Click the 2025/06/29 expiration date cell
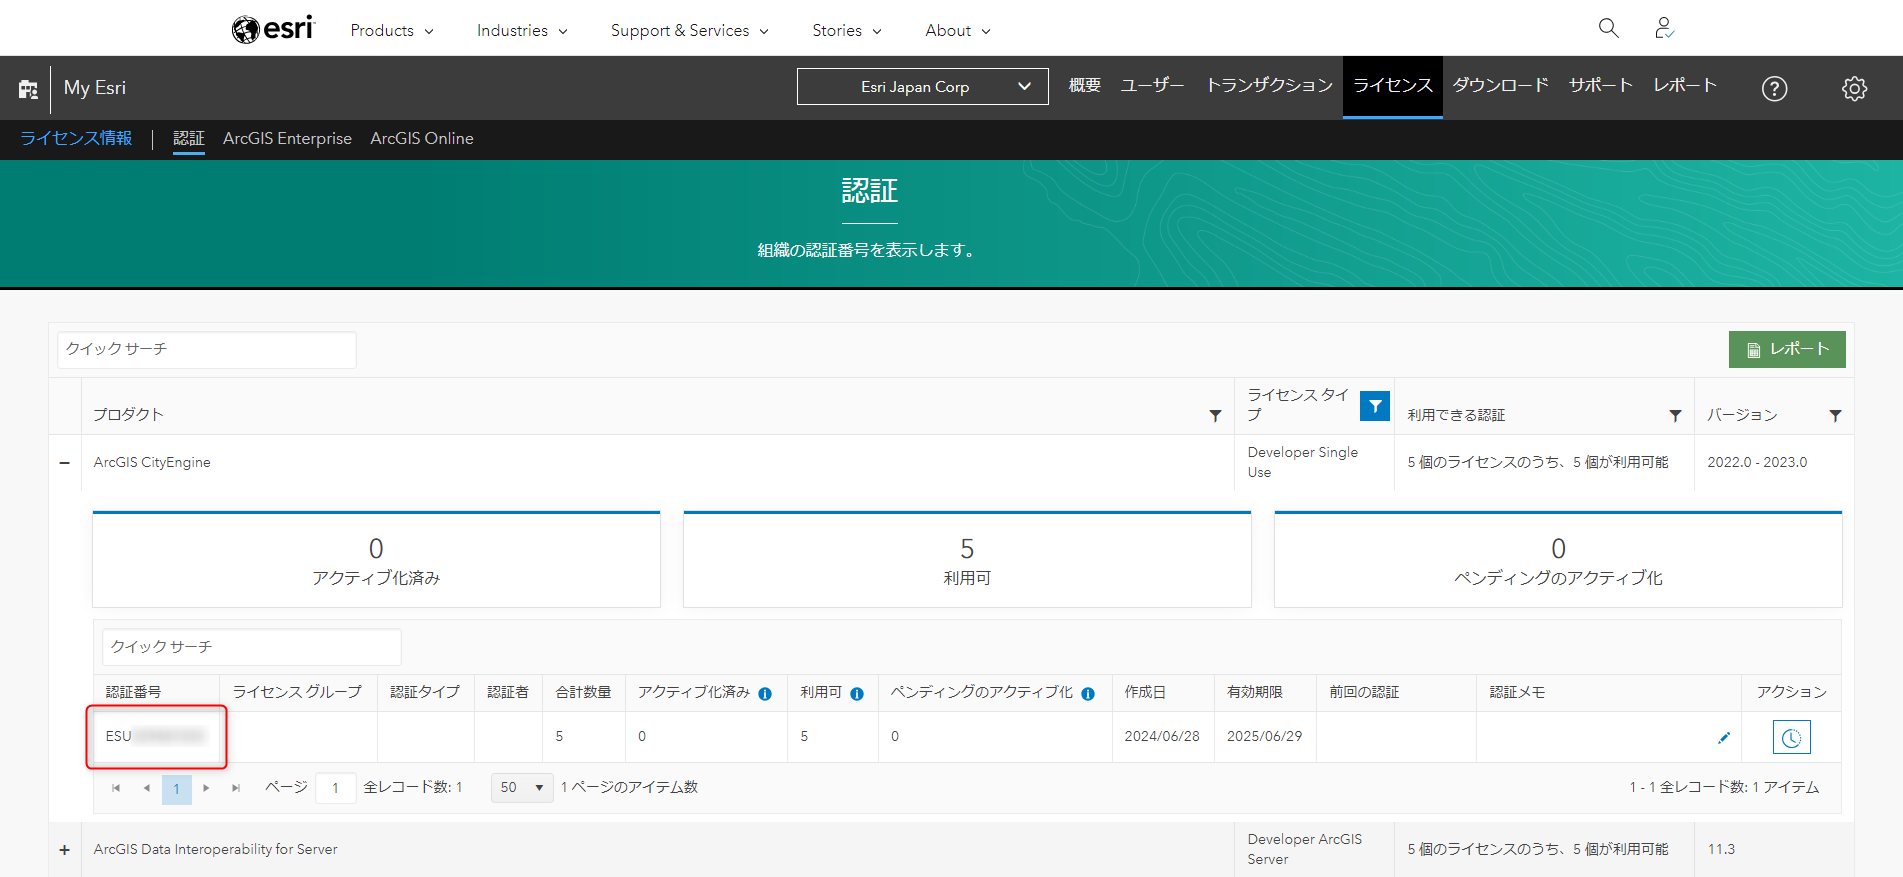 [1265, 736]
